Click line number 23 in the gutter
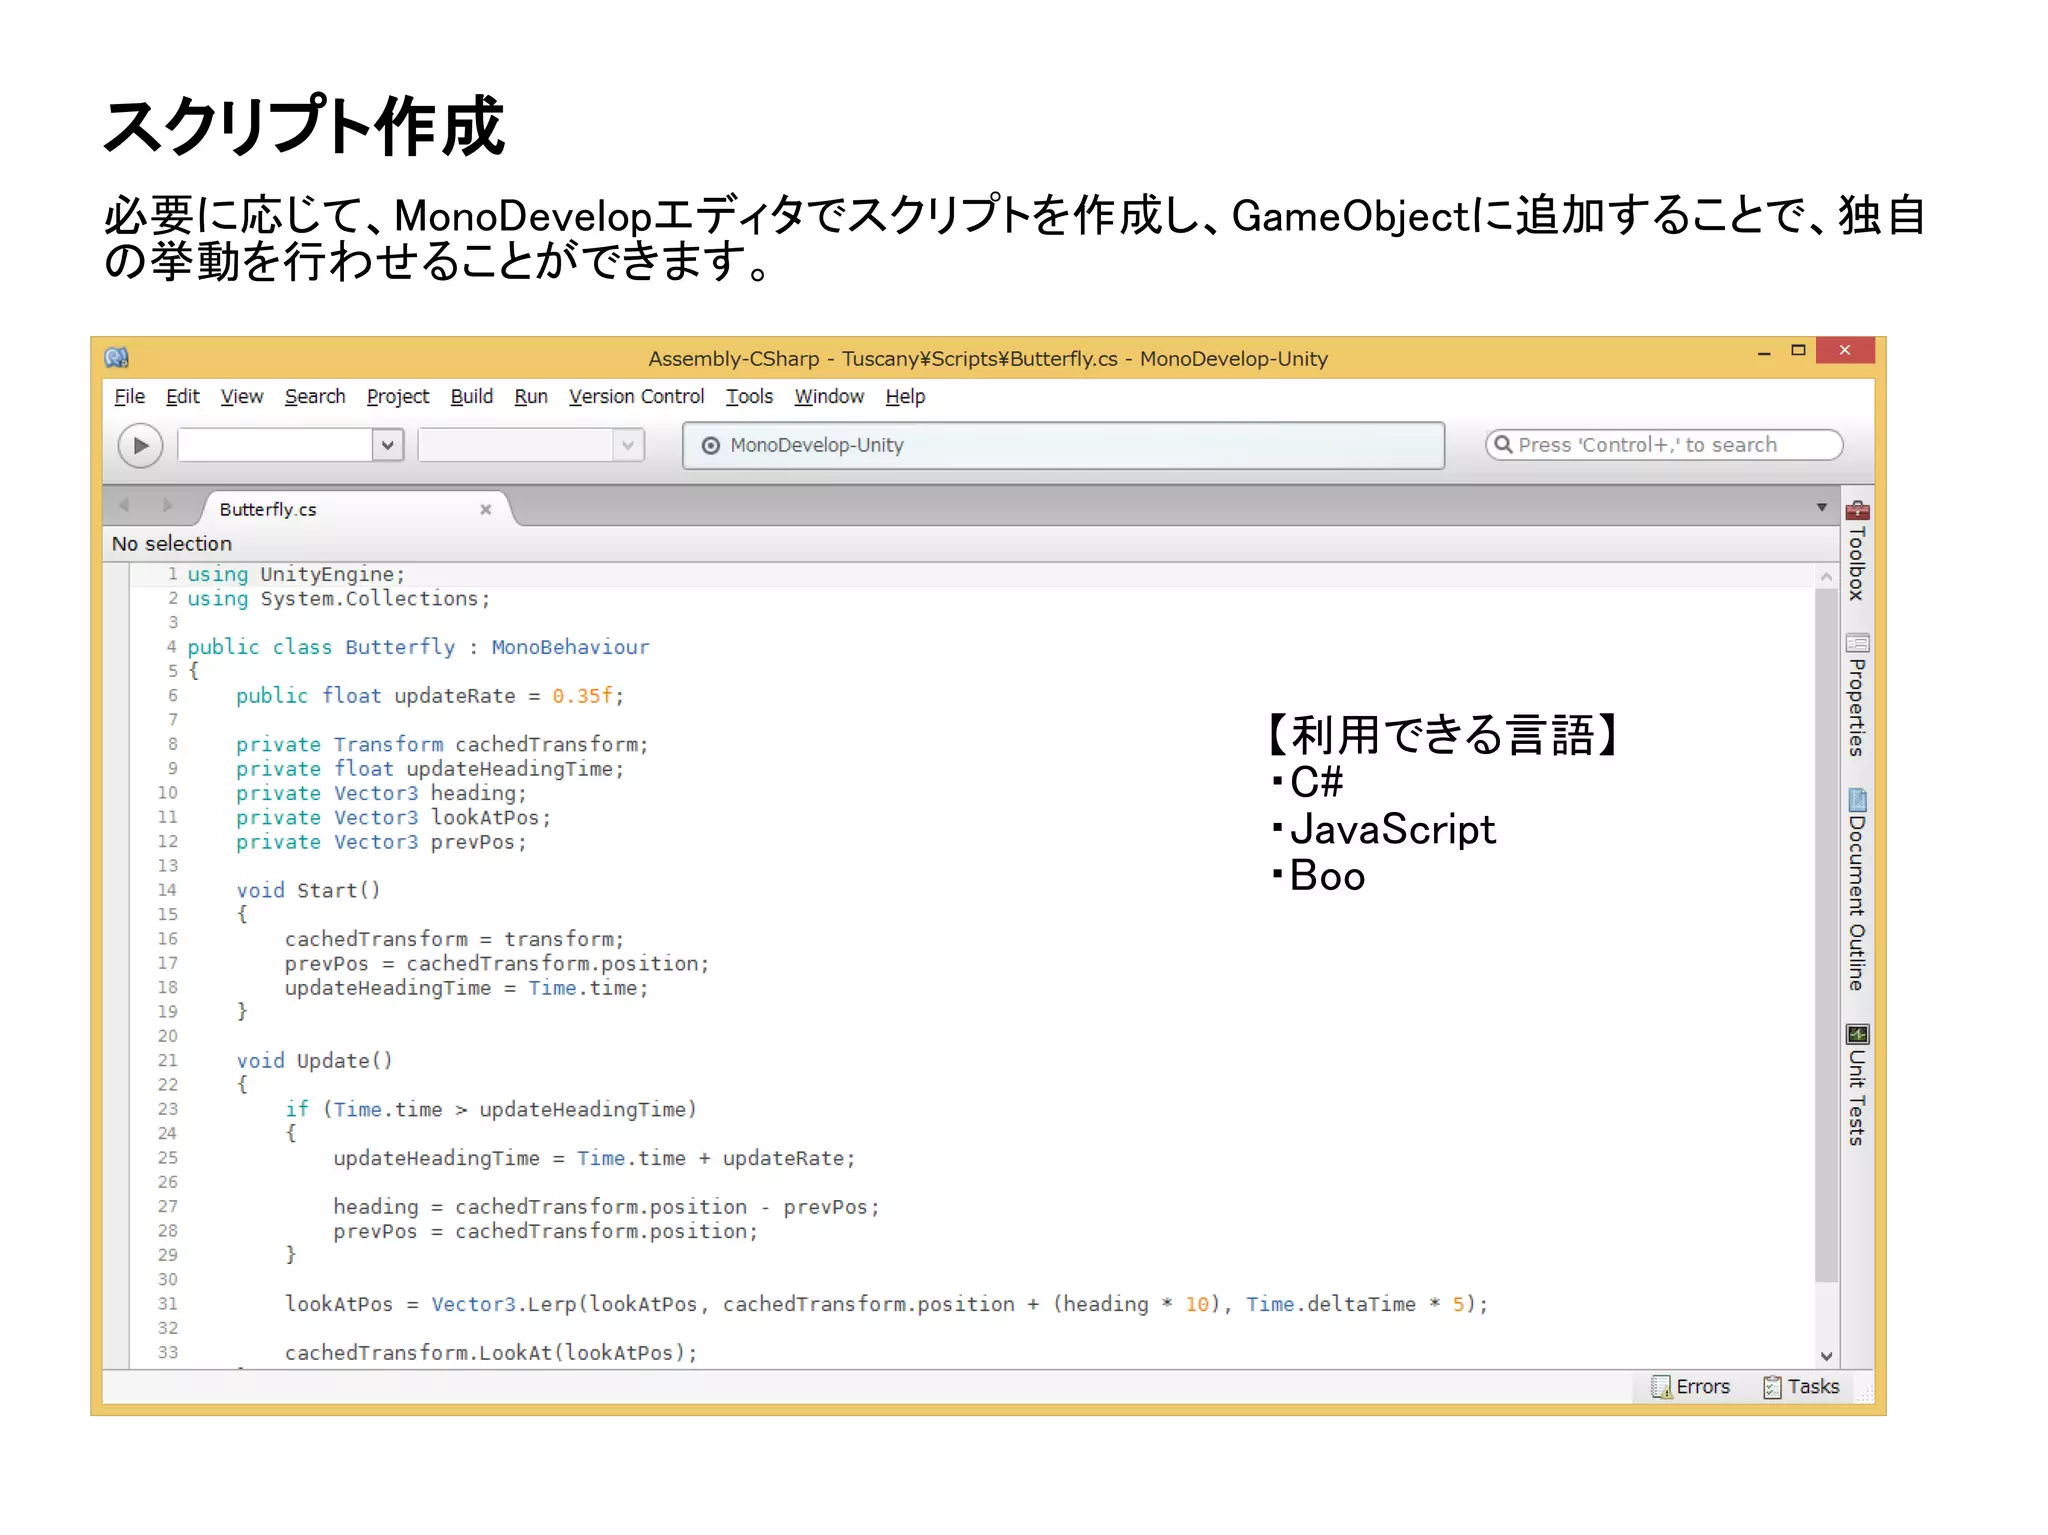Image resolution: width=2048 pixels, height=1535 pixels. 167,1109
